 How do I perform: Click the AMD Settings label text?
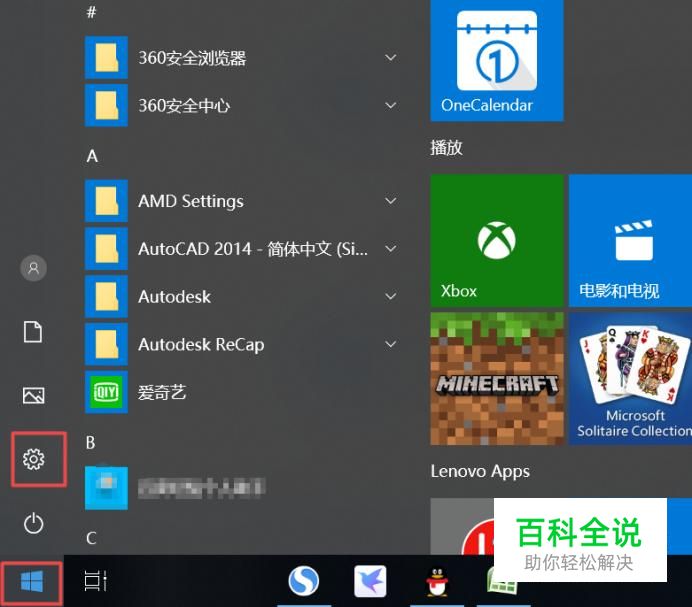(191, 201)
